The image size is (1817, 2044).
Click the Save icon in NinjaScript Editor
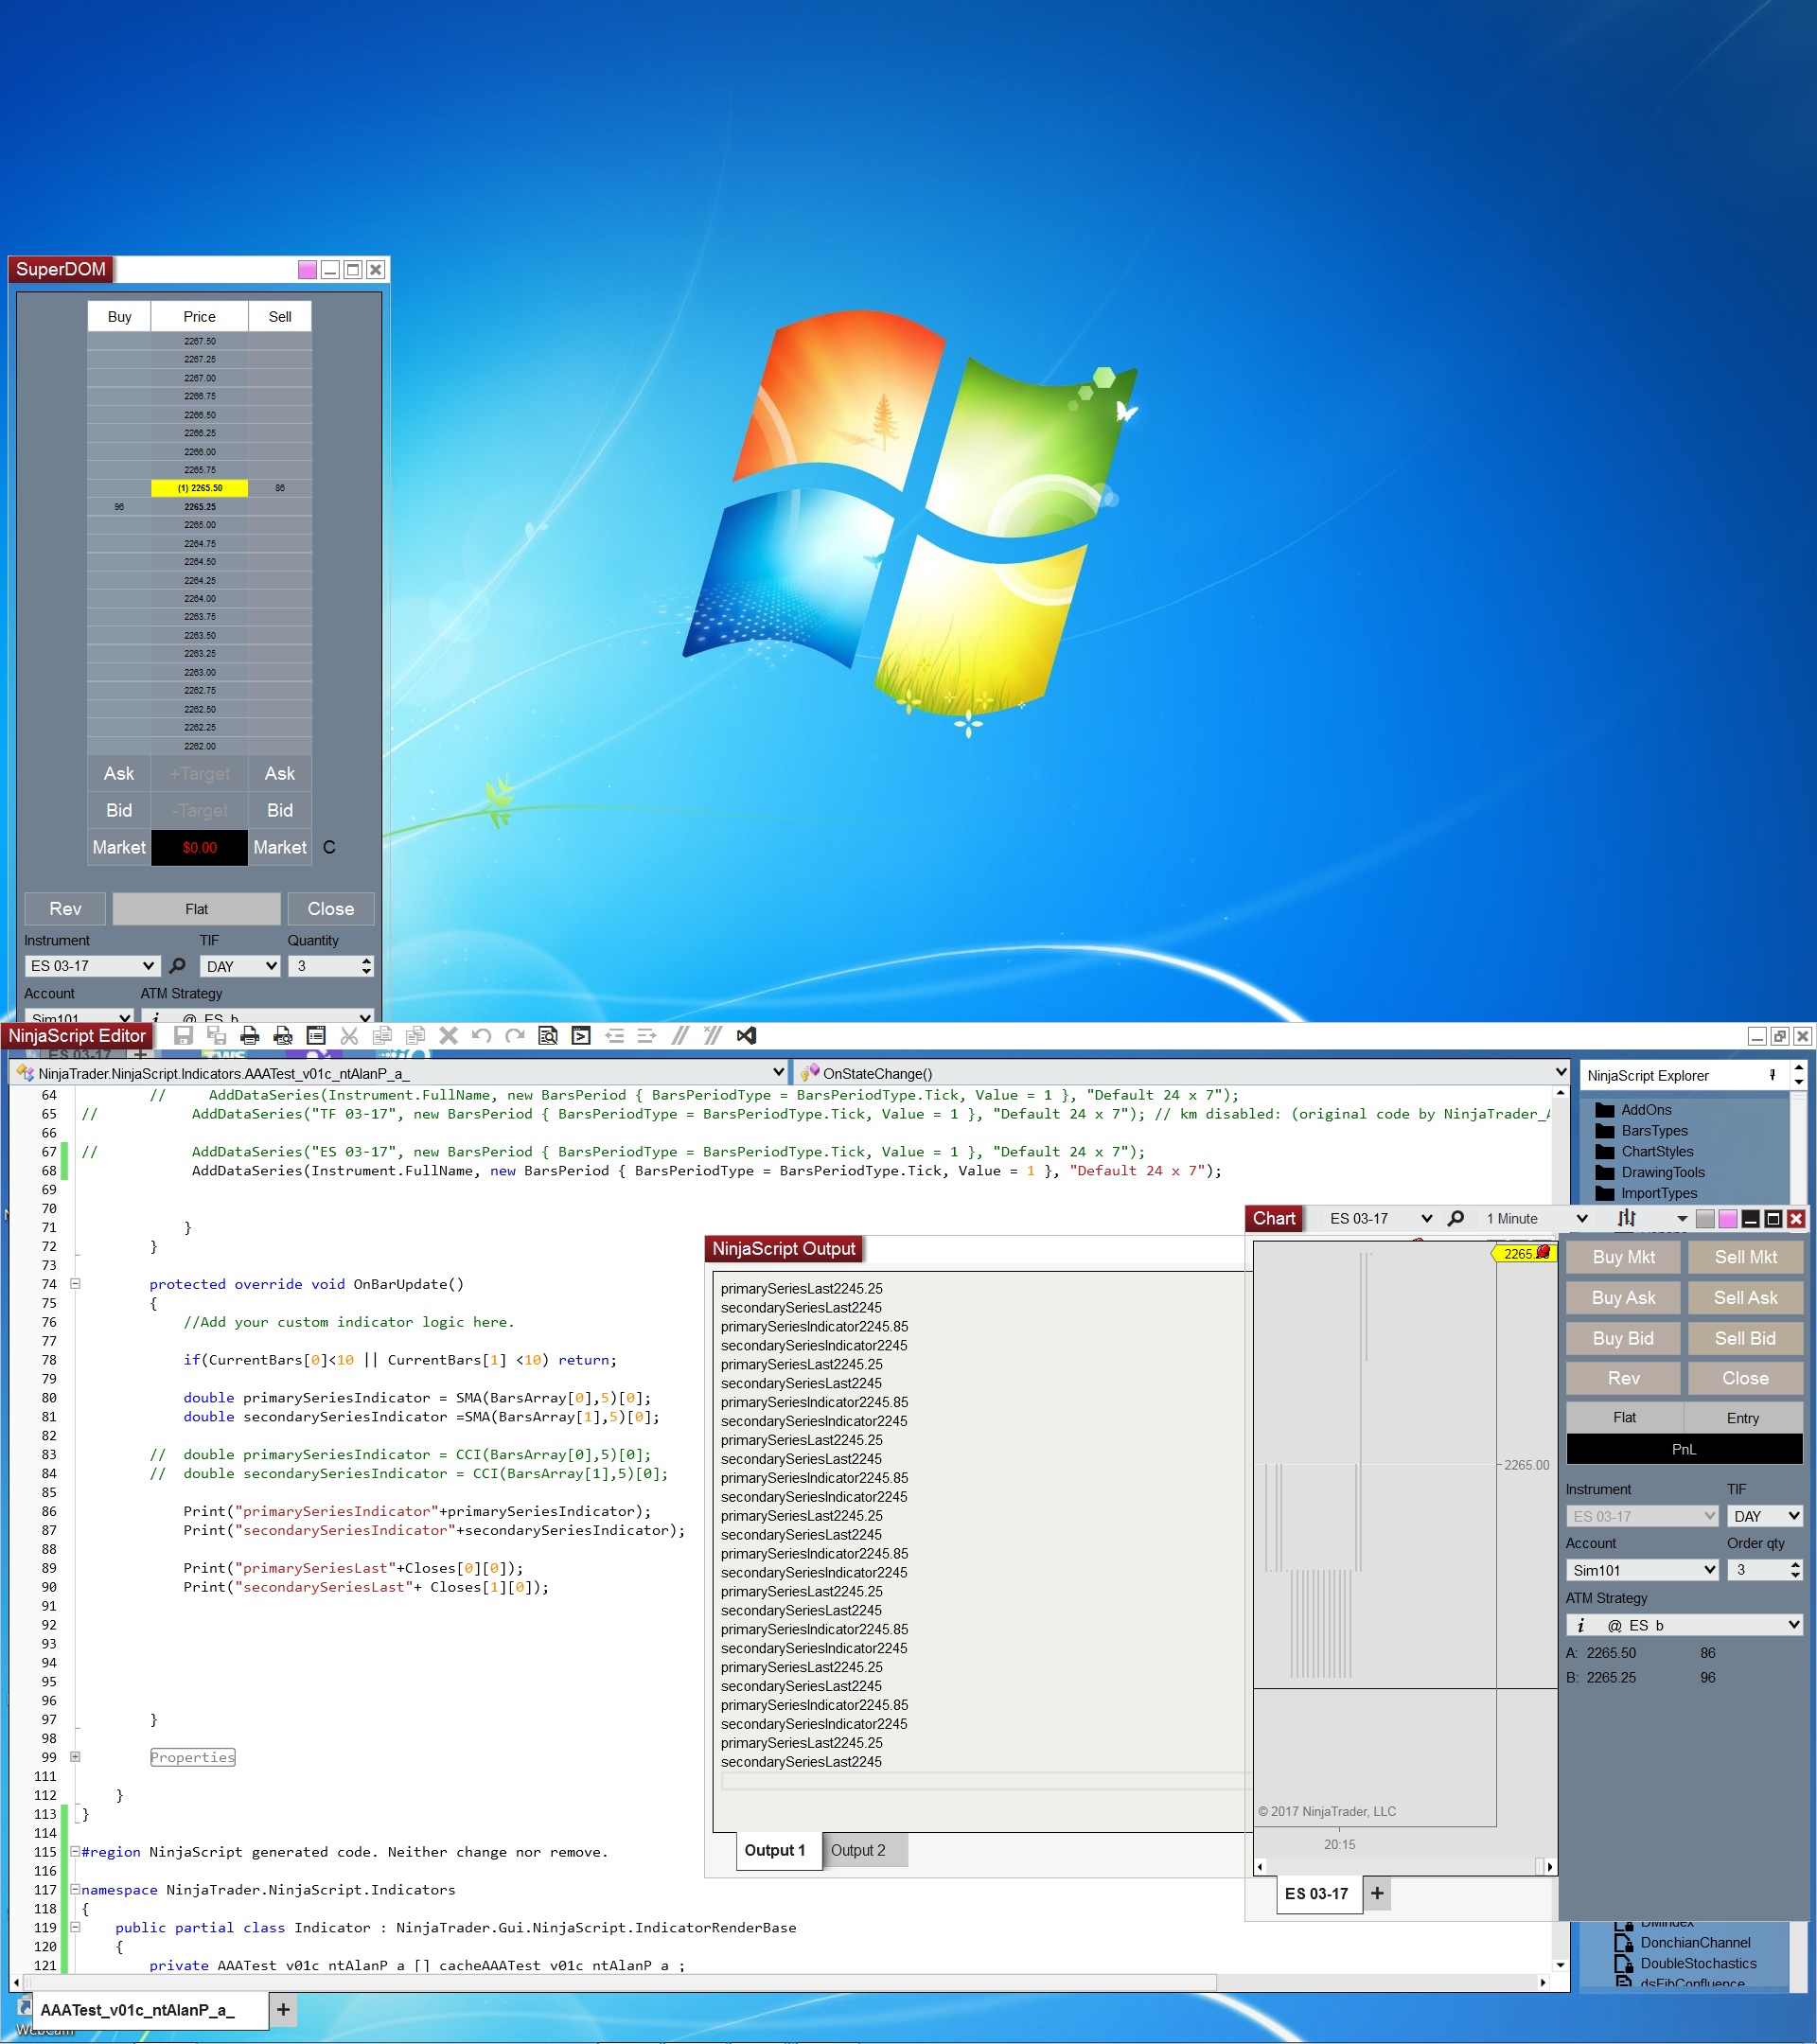pos(183,1036)
